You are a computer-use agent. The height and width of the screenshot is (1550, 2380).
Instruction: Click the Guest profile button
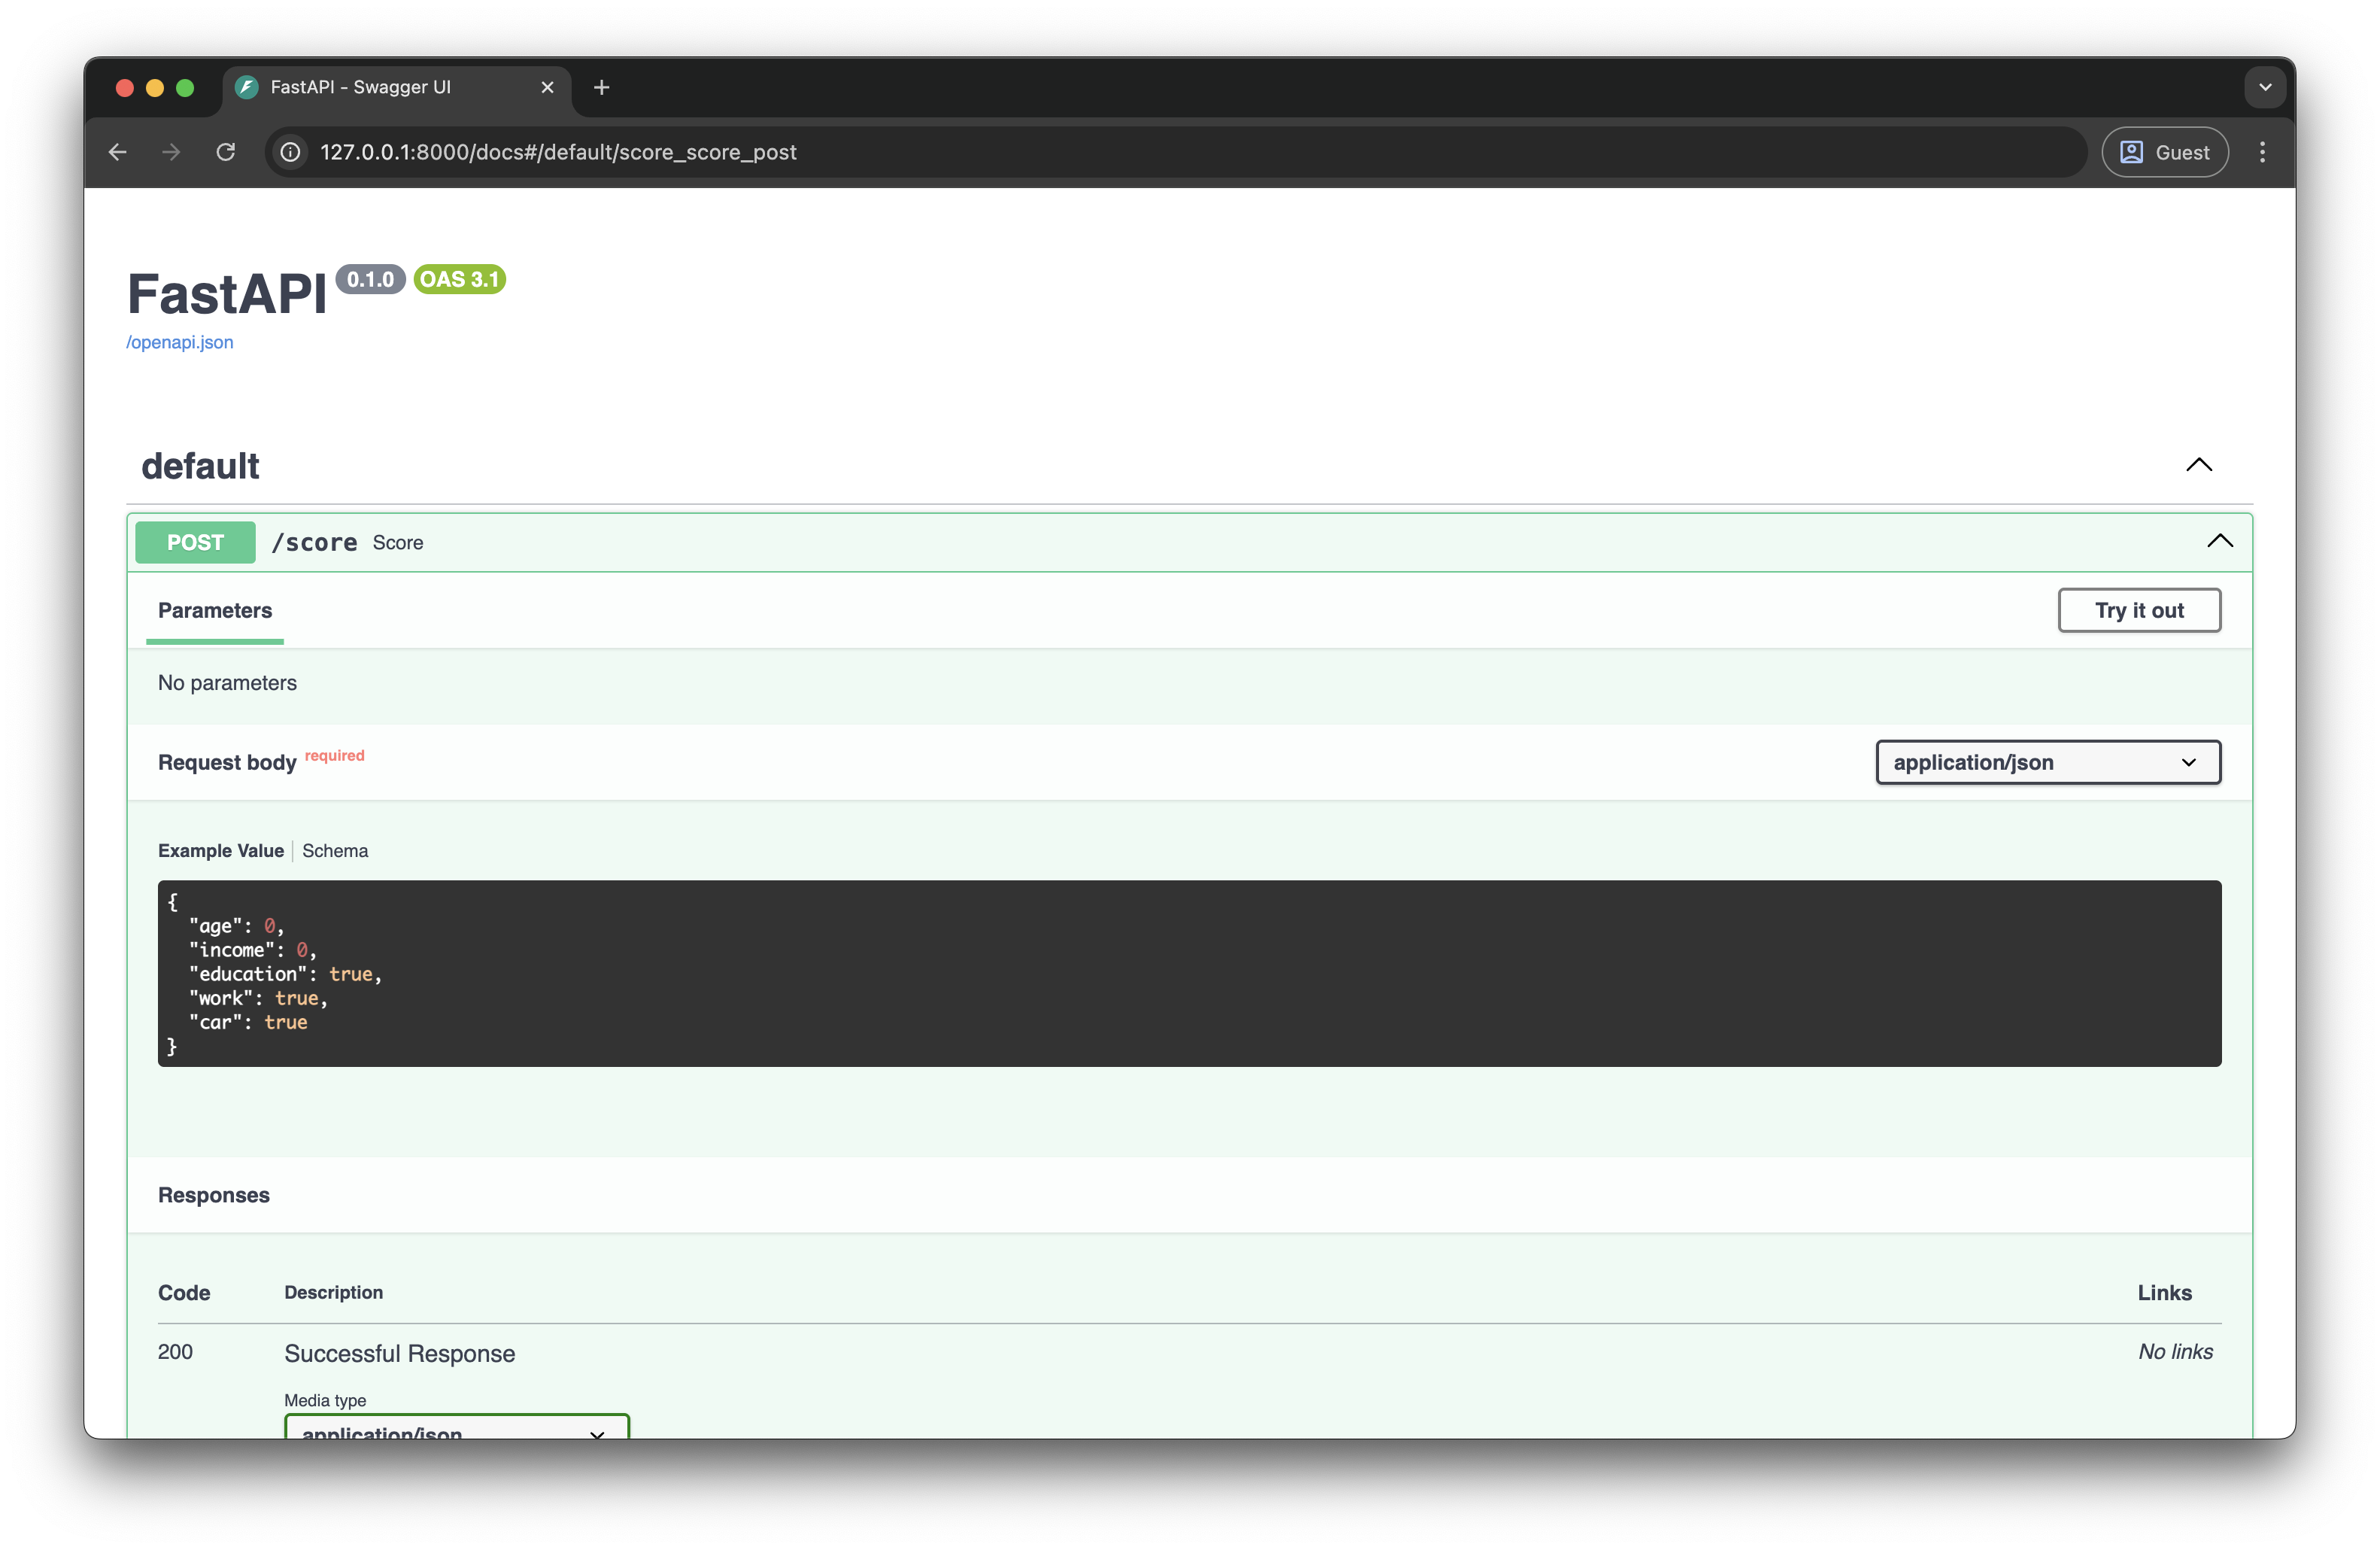(x=2165, y=152)
